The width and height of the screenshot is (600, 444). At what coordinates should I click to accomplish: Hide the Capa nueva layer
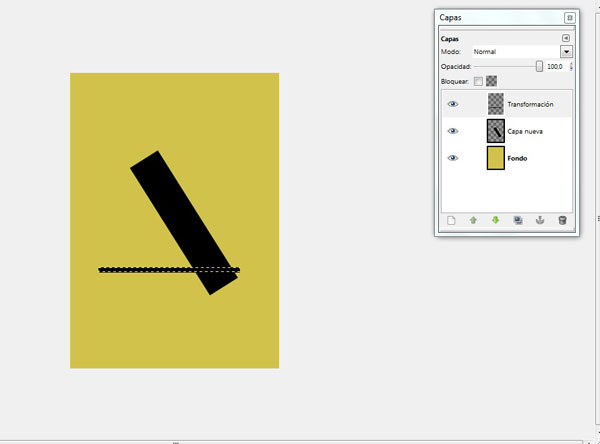click(x=453, y=131)
